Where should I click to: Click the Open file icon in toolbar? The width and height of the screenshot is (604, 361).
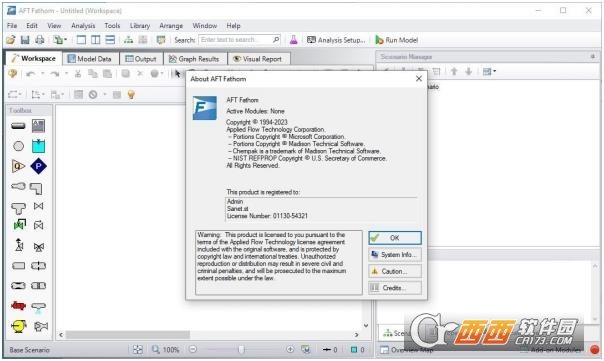pyautogui.click(x=11, y=40)
